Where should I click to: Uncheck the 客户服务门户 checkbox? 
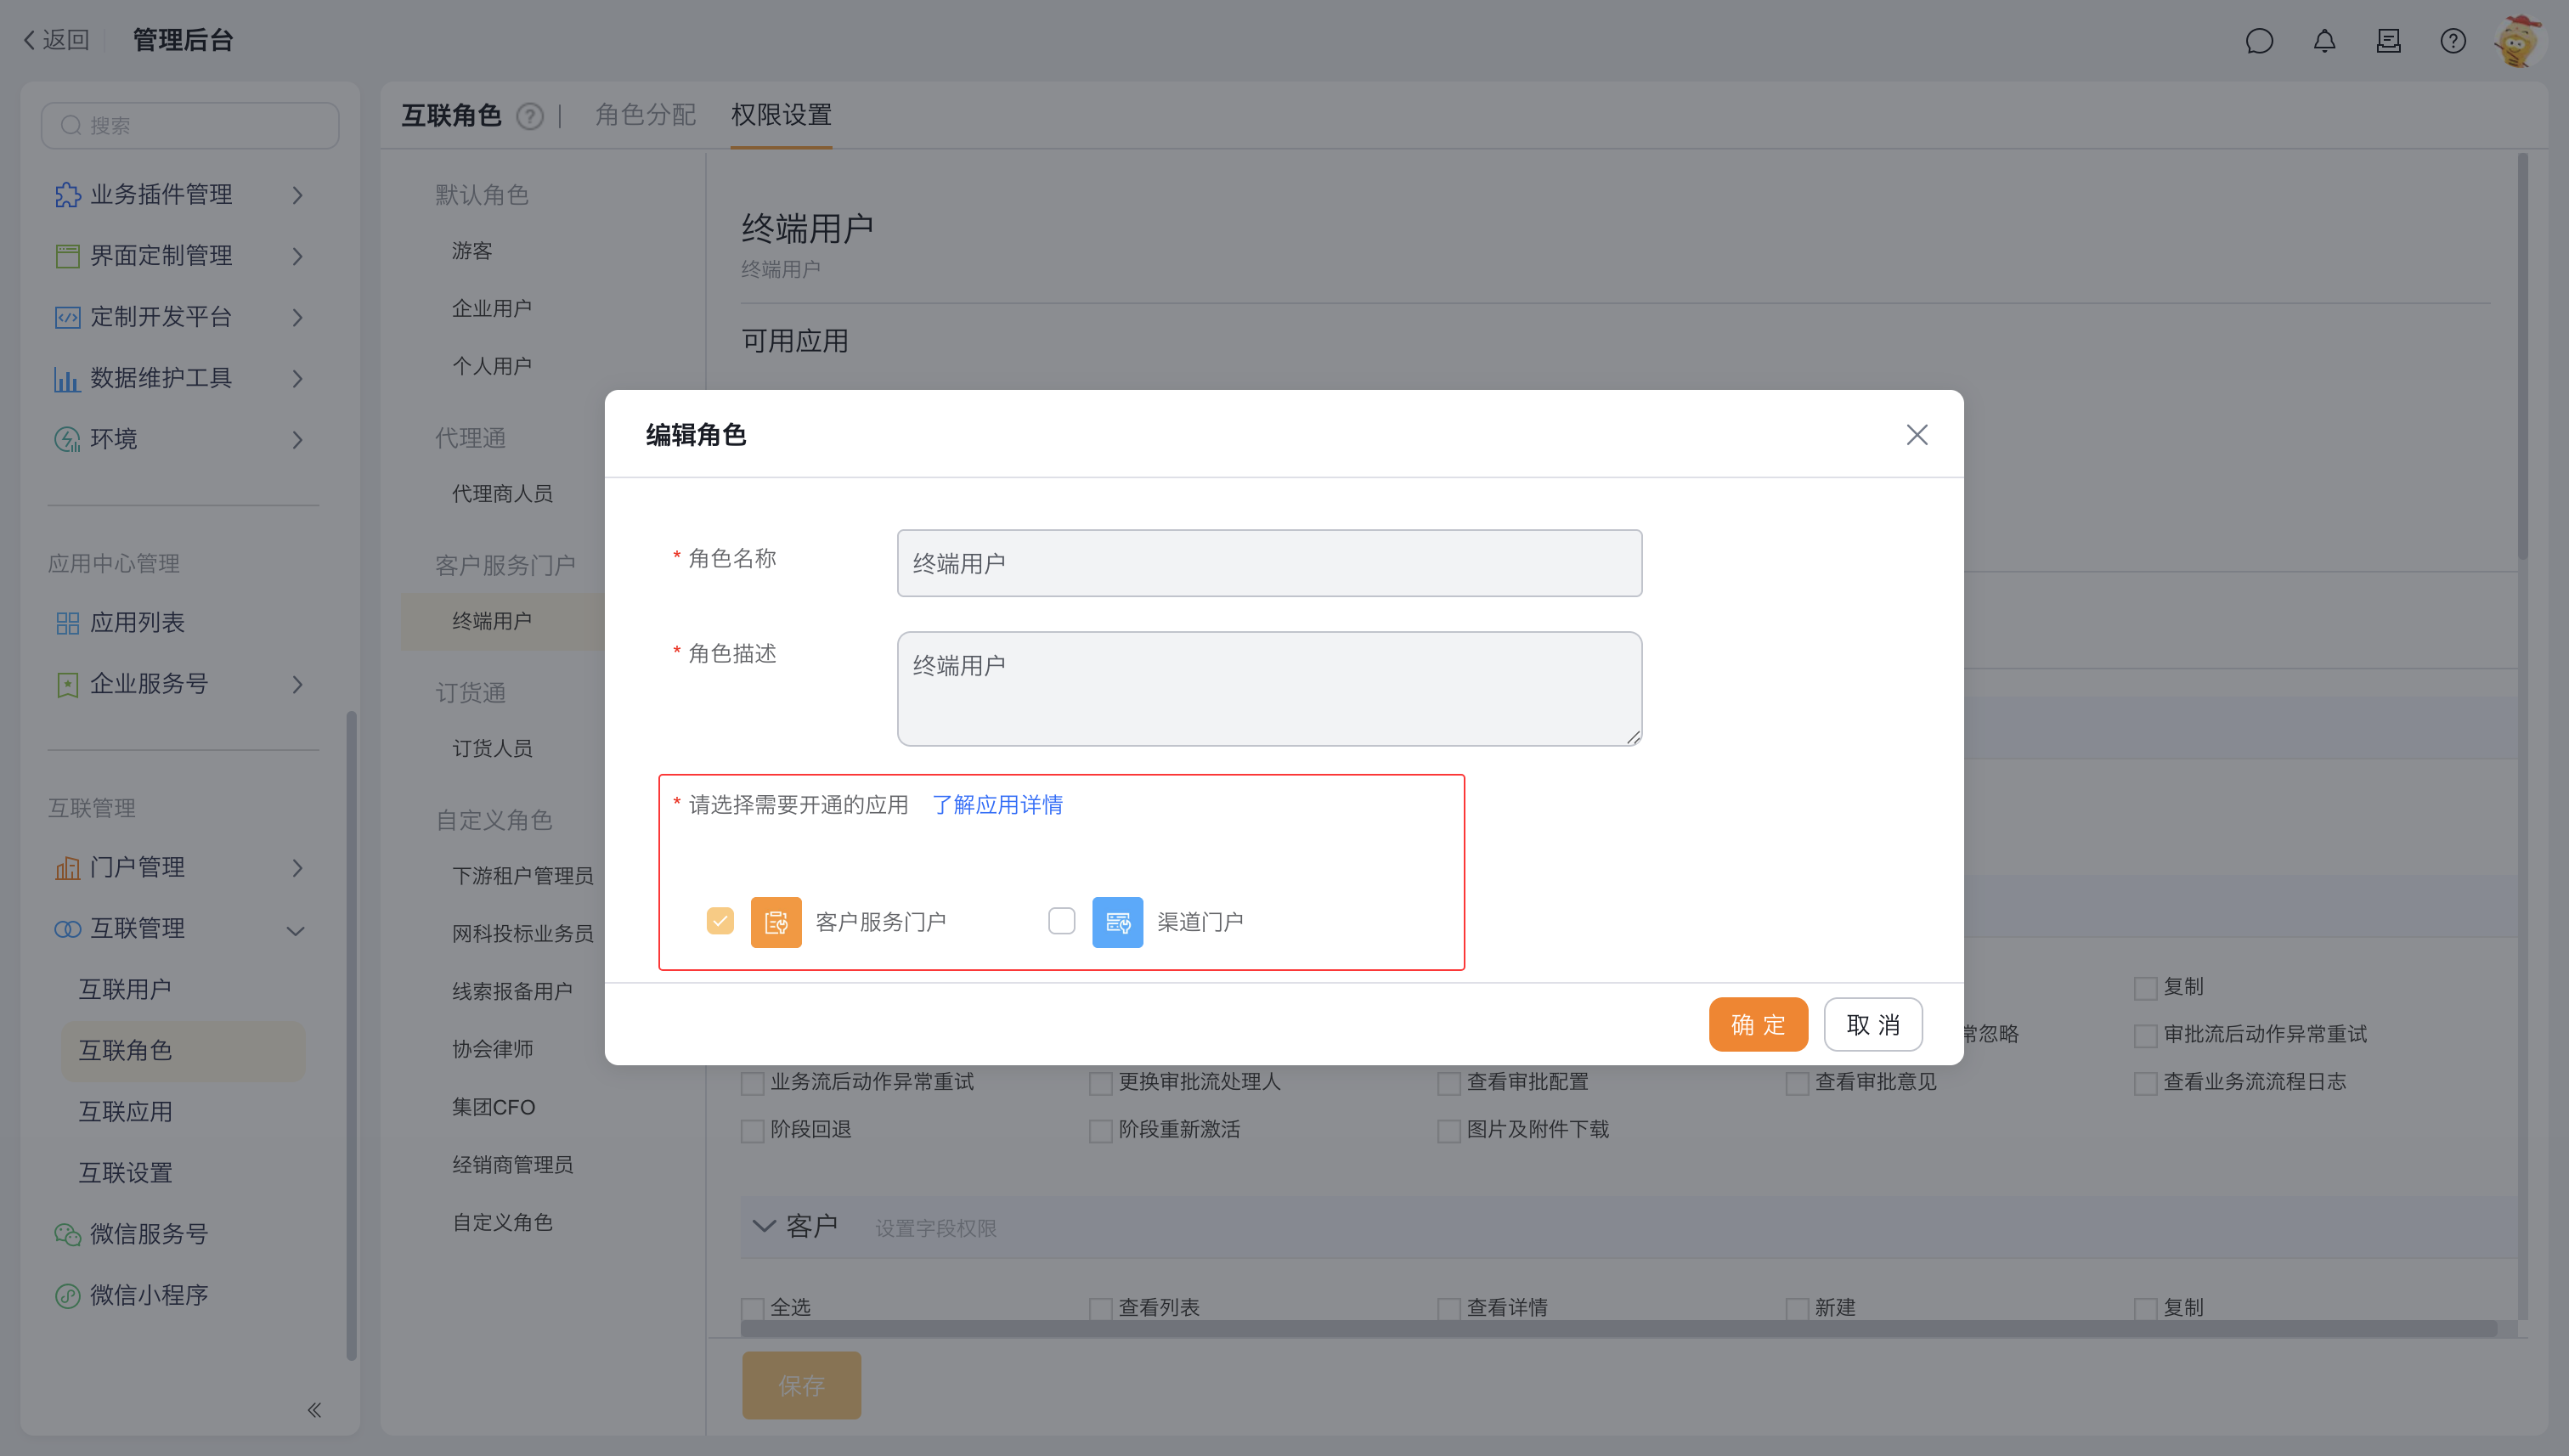720,920
